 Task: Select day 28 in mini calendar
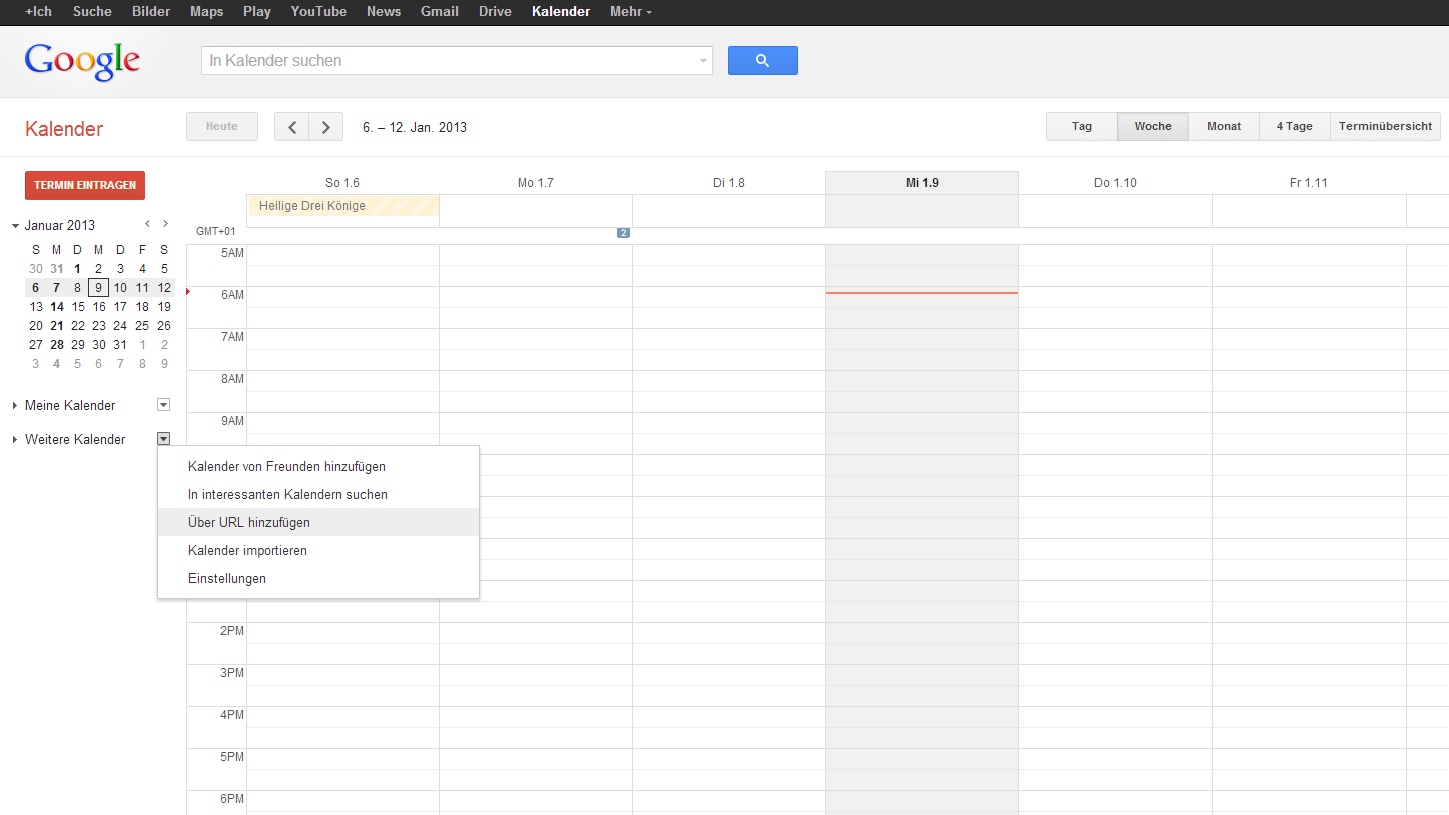pyautogui.click(x=57, y=345)
